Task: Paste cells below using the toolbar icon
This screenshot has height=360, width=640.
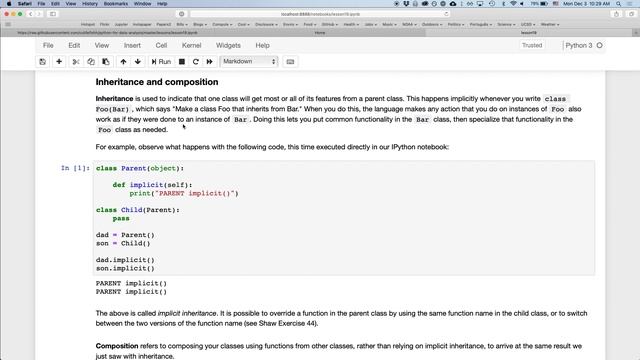Action: point(106,62)
